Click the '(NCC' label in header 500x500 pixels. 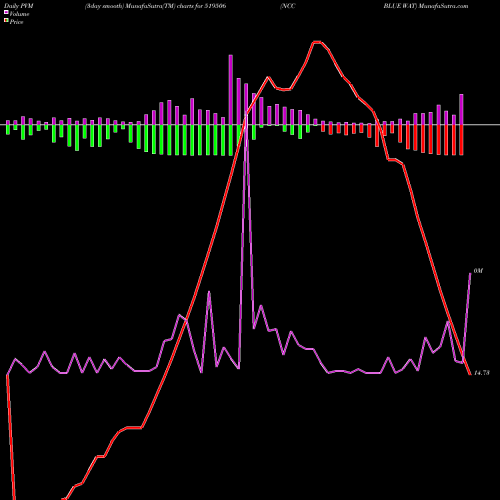288,6
